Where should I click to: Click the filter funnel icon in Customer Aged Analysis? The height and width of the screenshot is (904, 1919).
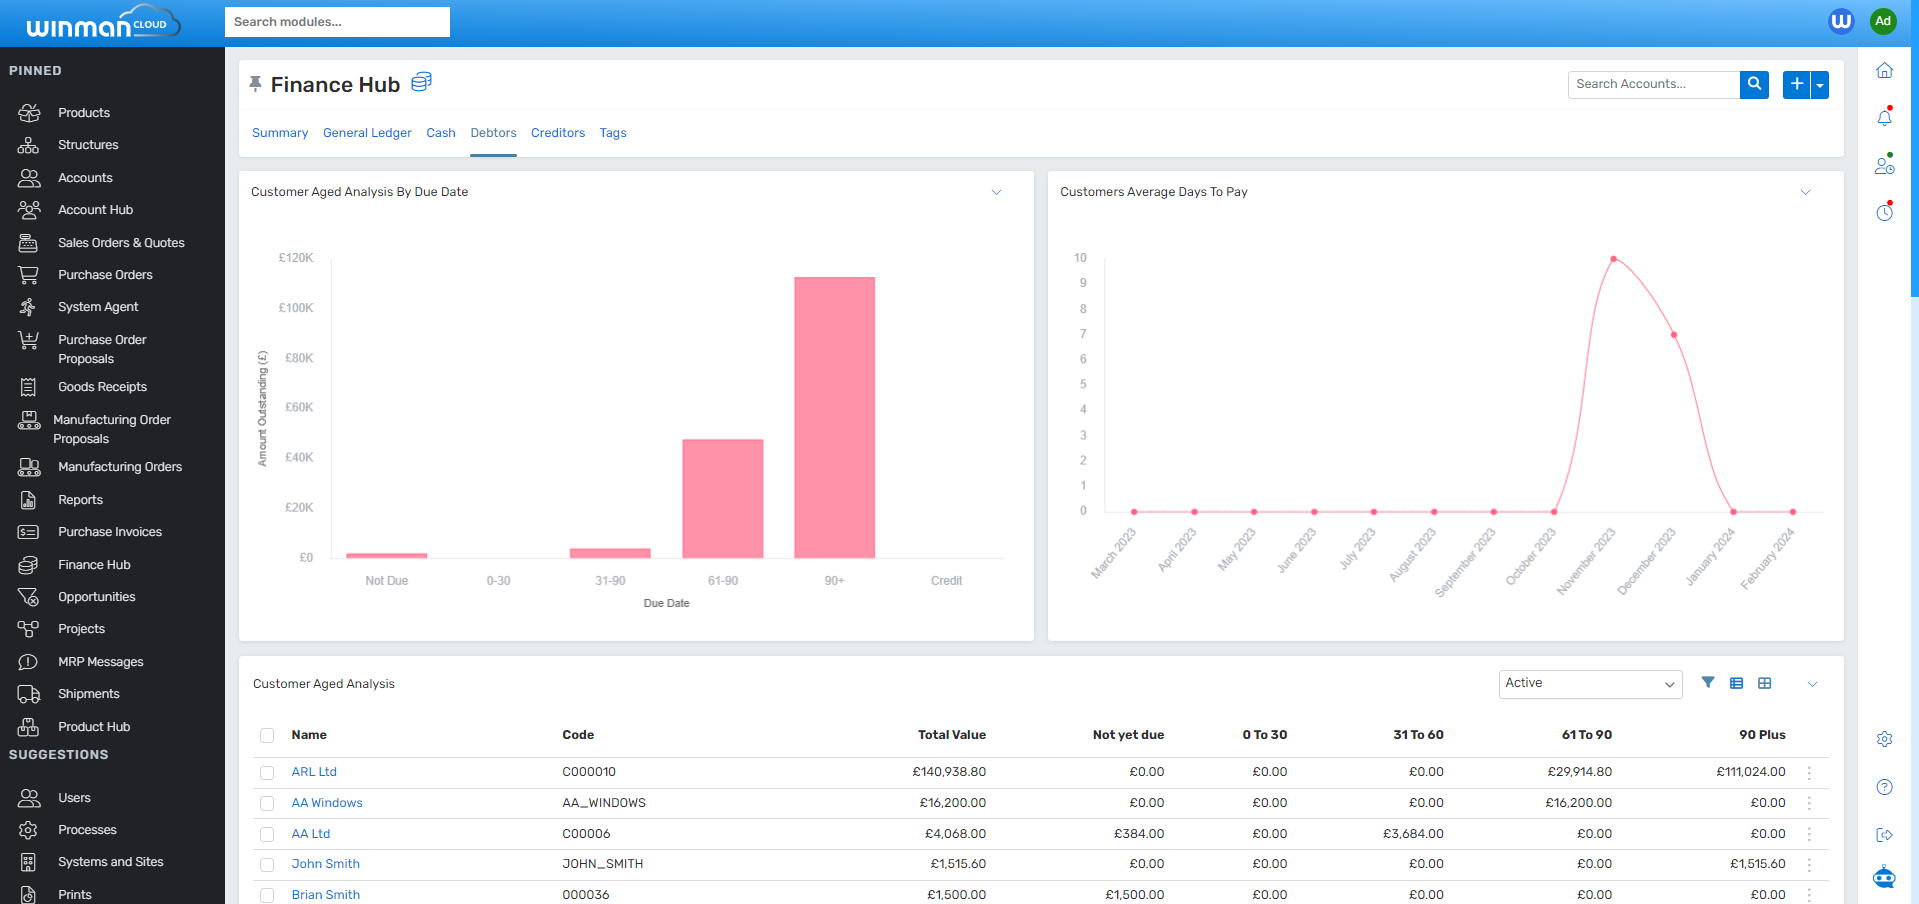[x=1708, y=683]
